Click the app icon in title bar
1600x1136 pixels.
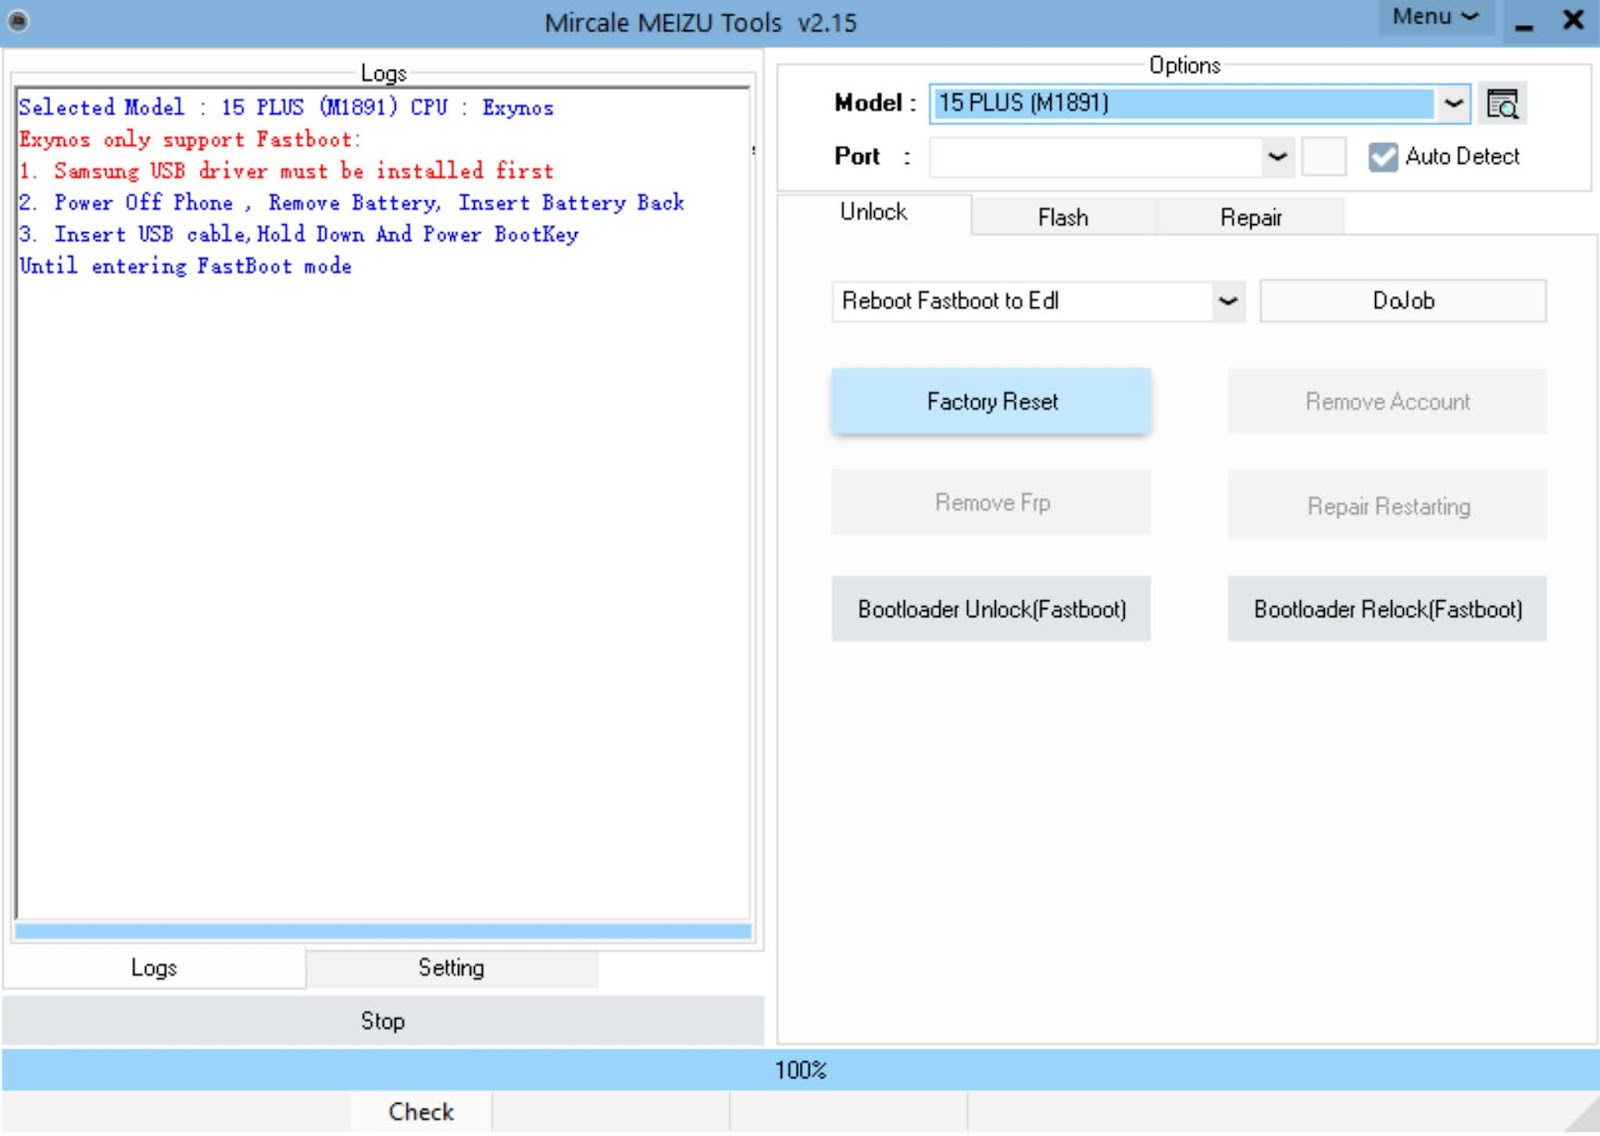pyautogui.click(x=18, y=20)
